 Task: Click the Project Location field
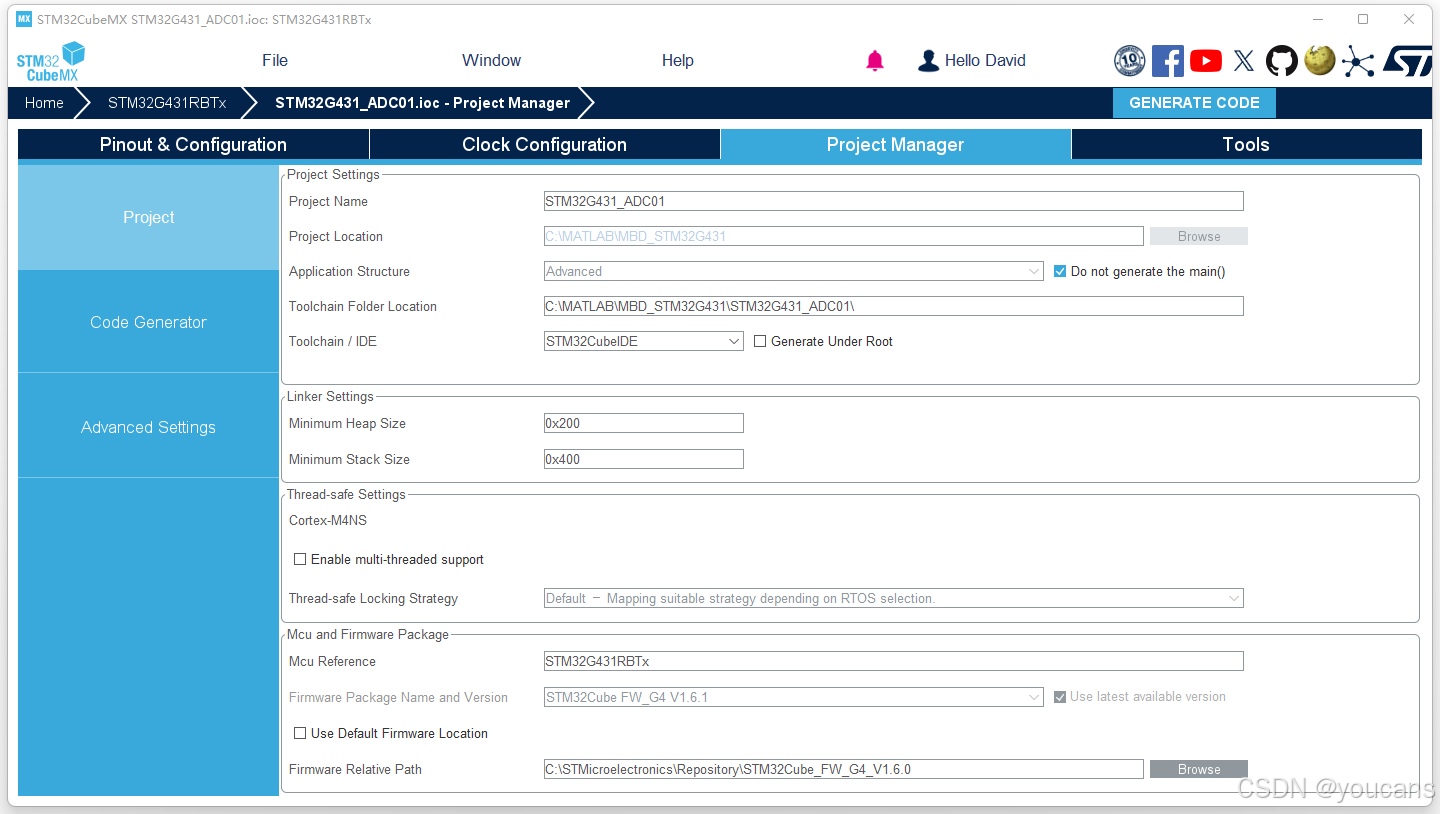844,236
